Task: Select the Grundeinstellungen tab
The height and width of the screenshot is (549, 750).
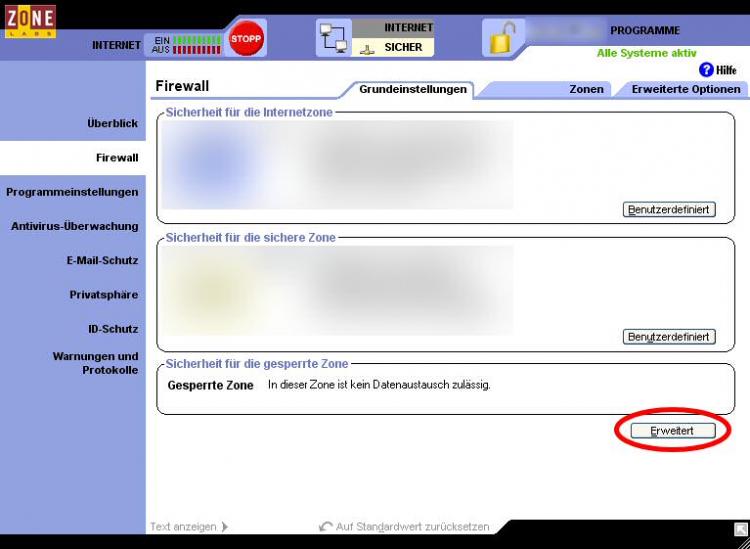Action: (413, 89)
